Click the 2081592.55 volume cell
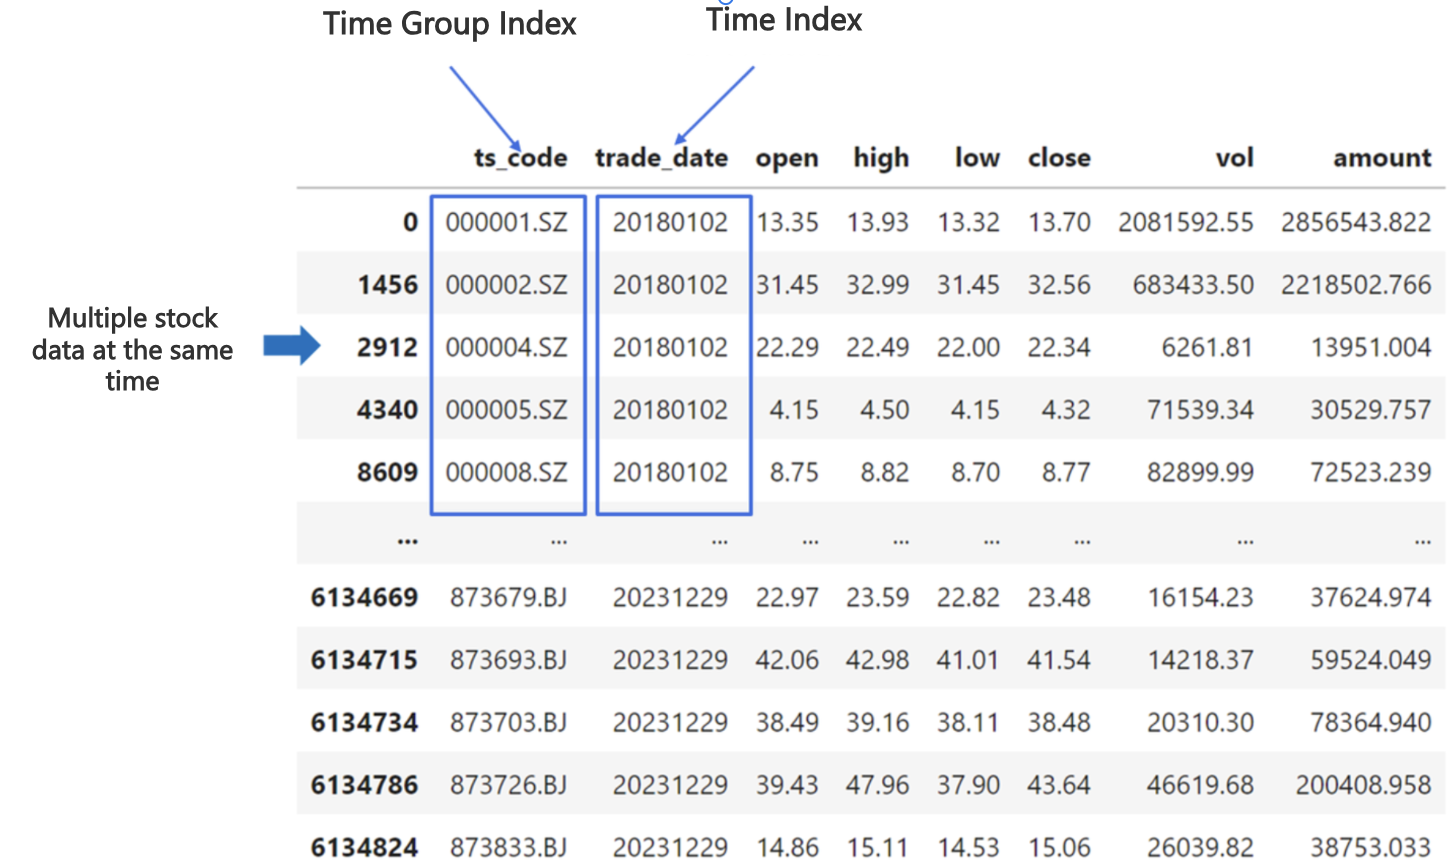 1185,222
